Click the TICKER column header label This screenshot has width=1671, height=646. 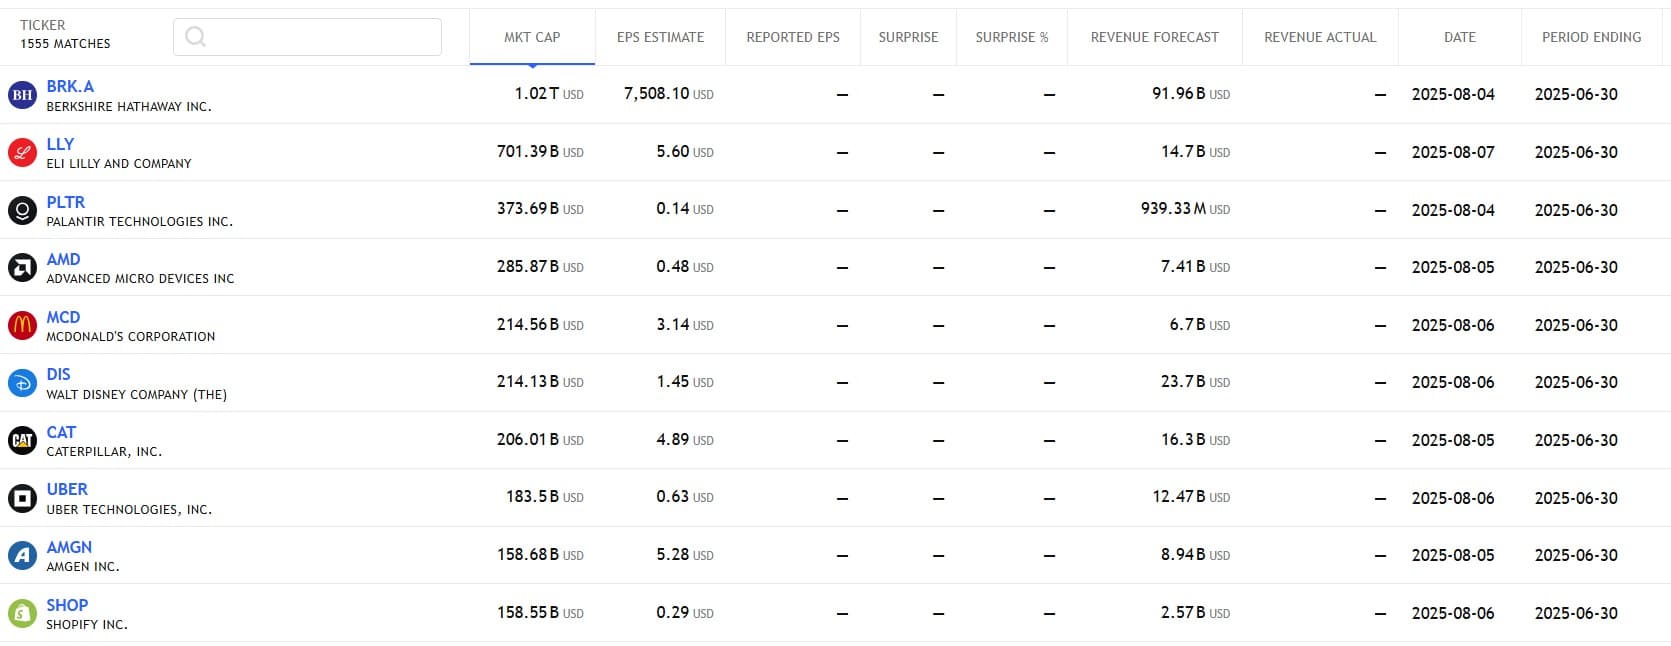coord(43,25)
